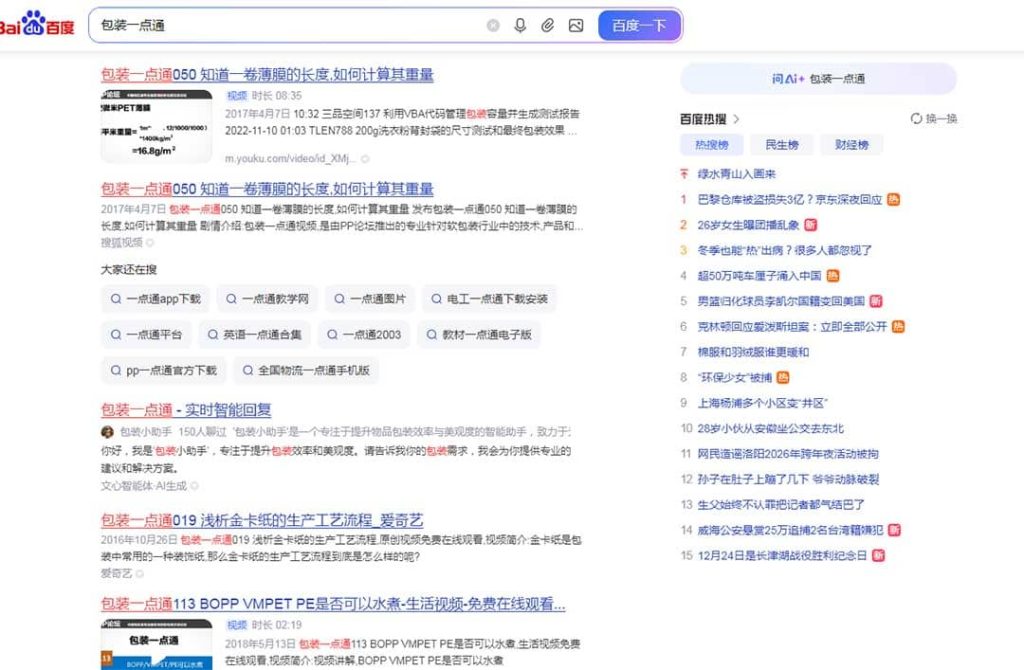Viewport: 1024px width, 670px height.
Task: Click the 一点通app下载 related search chip
Action: (x=155, y=298)
